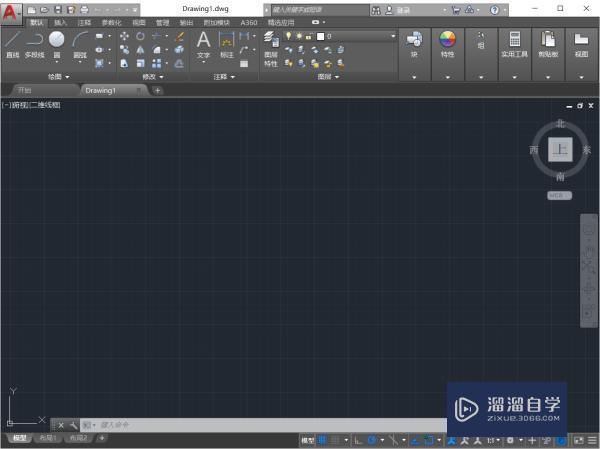The height and width of the screenshot is (449, 600).
Task: Open Layer Properties (图层特性) manager
Action: [271, 49]
